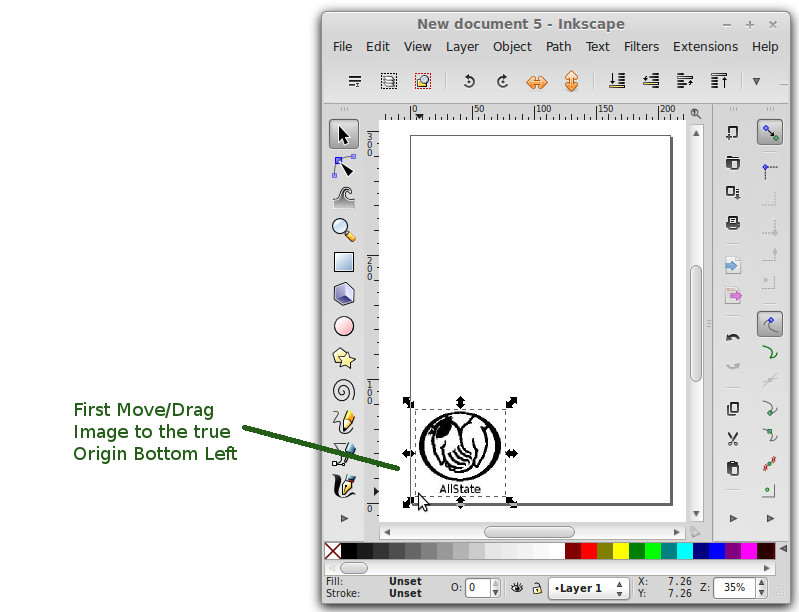Click the Import file icon
Image resolution: width=799 pixels, height=612 pixels.
(733, 265)
